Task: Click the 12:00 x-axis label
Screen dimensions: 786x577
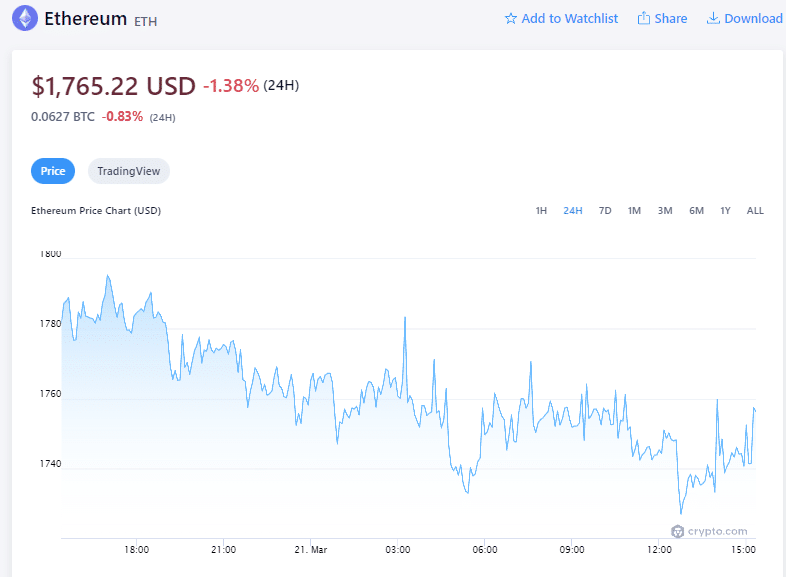Action: point(659,550)
